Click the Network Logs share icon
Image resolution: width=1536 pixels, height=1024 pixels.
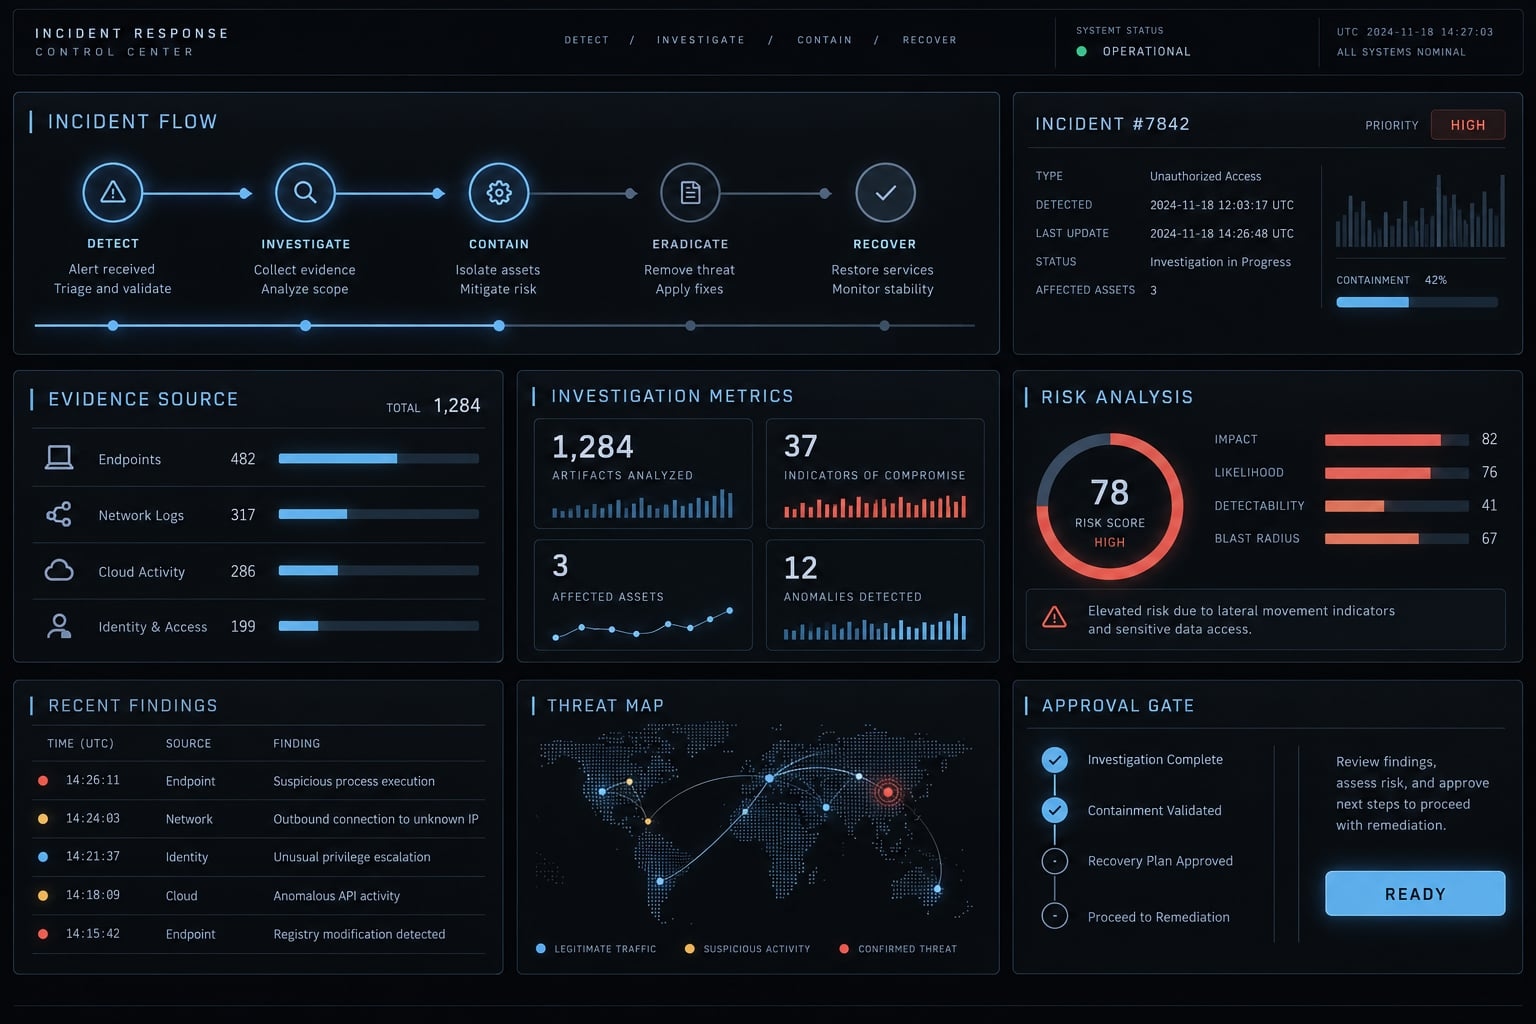click(59, 515)
